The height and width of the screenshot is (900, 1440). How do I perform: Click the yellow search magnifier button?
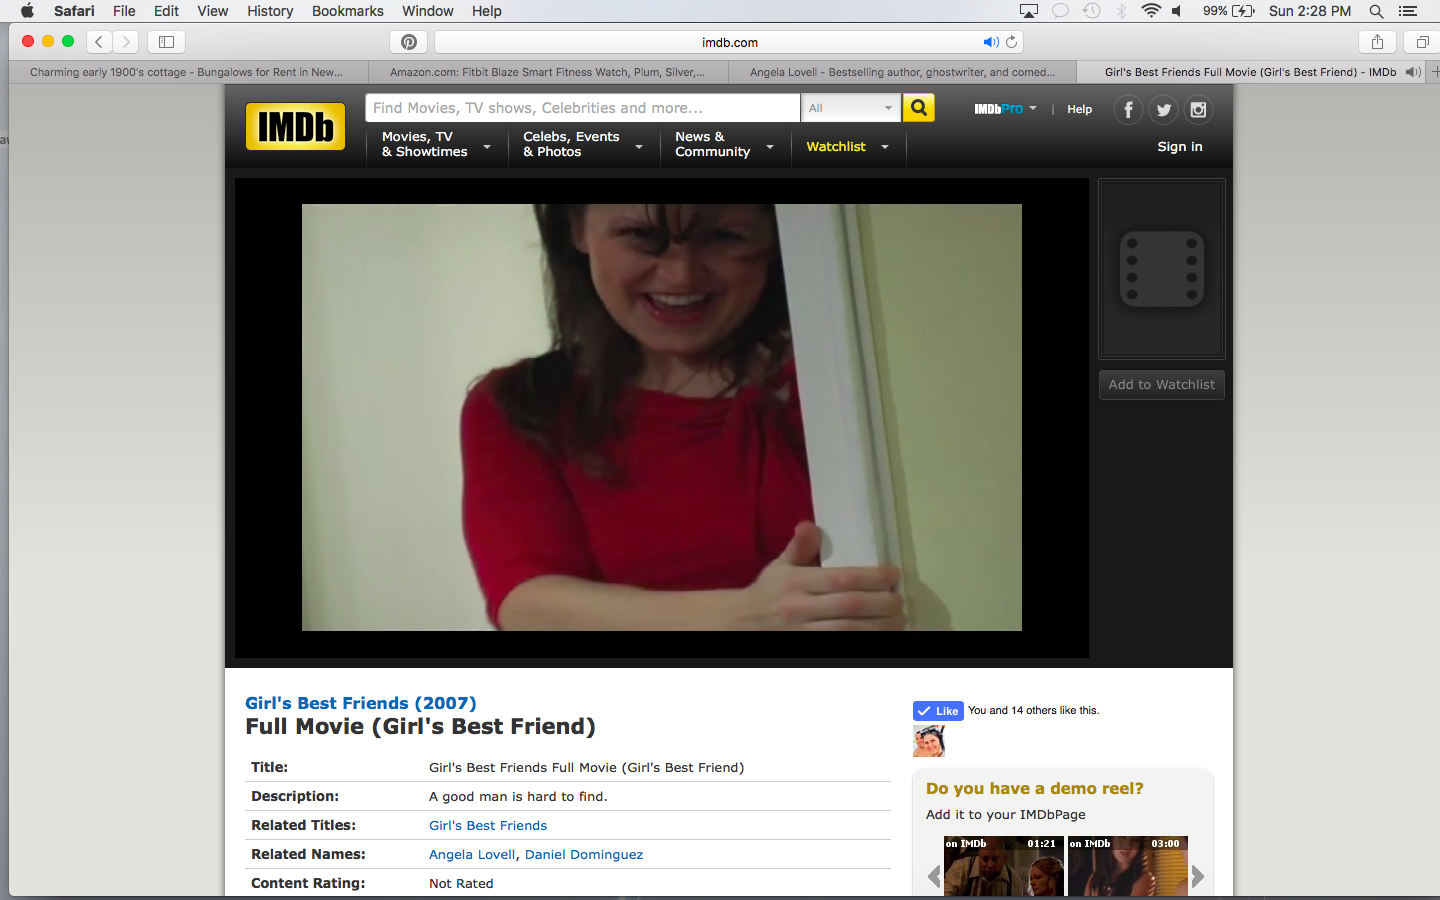(x=918, y=108)
